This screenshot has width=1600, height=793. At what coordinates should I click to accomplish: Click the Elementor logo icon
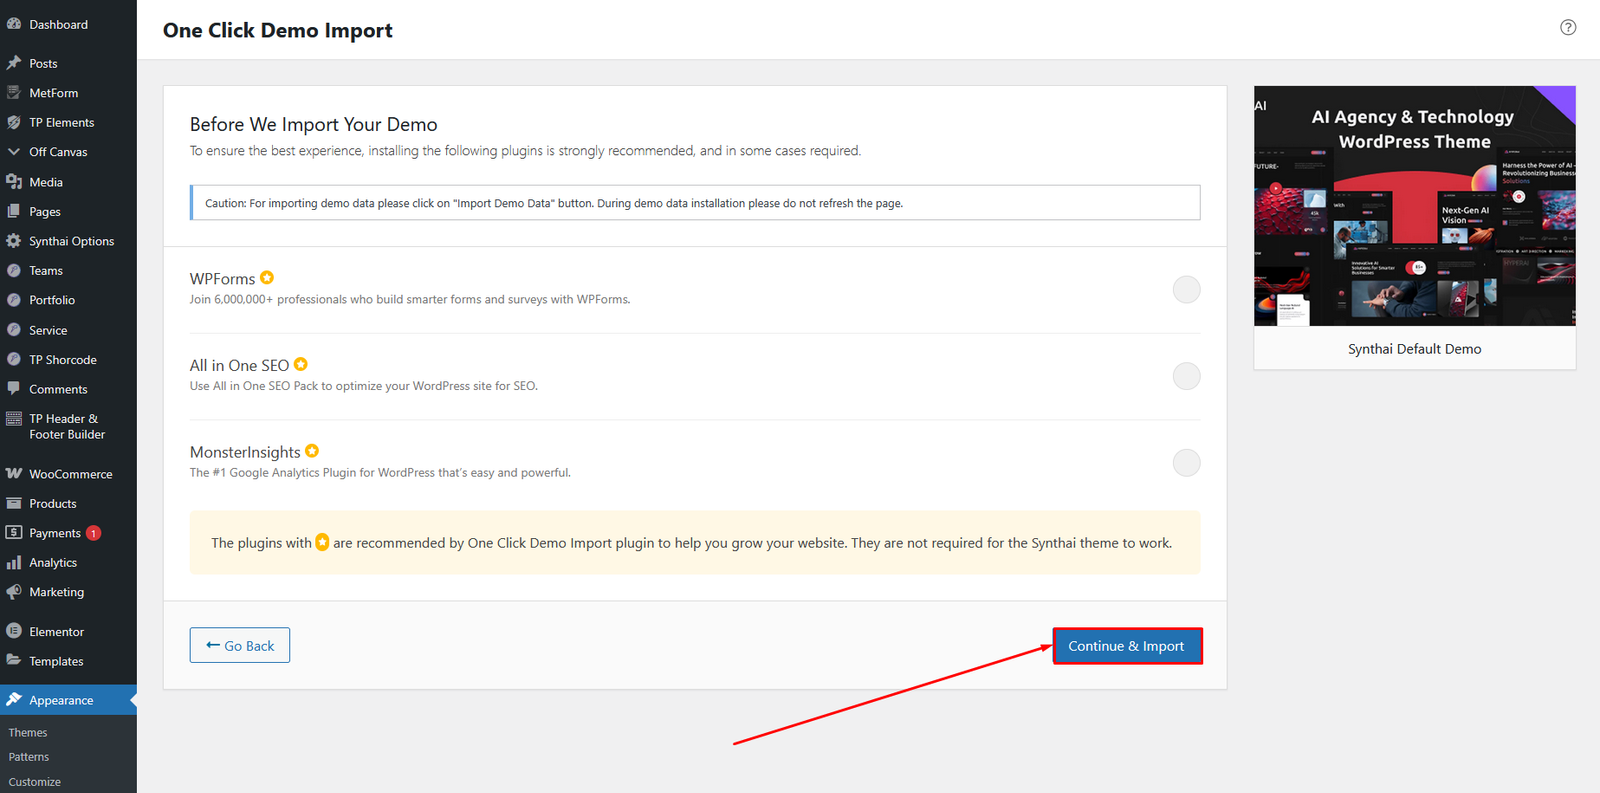coord(14,632)
